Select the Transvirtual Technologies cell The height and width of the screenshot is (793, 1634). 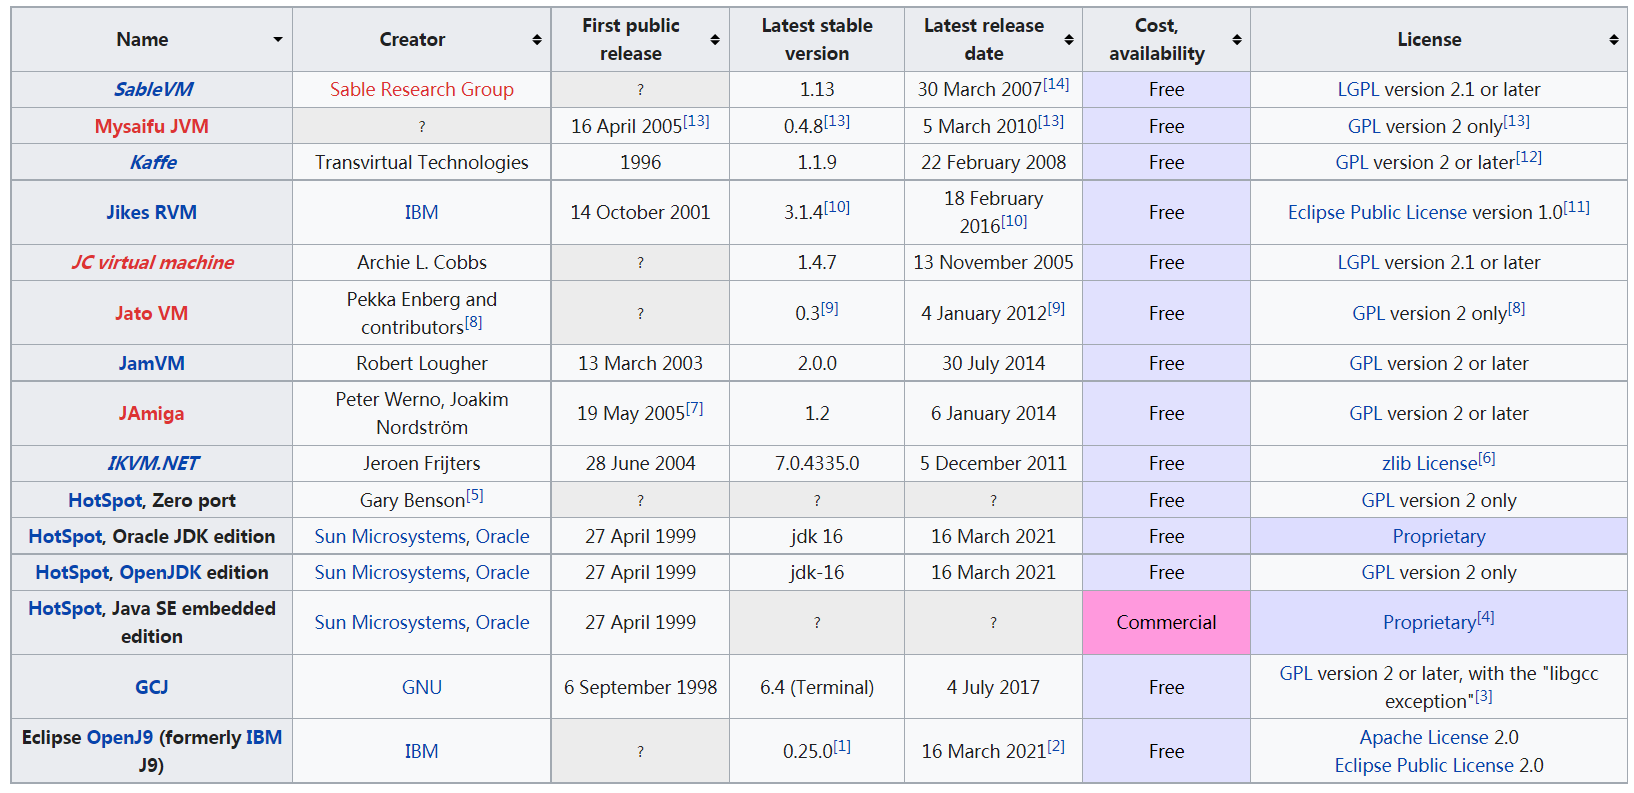tap(422, 162)
